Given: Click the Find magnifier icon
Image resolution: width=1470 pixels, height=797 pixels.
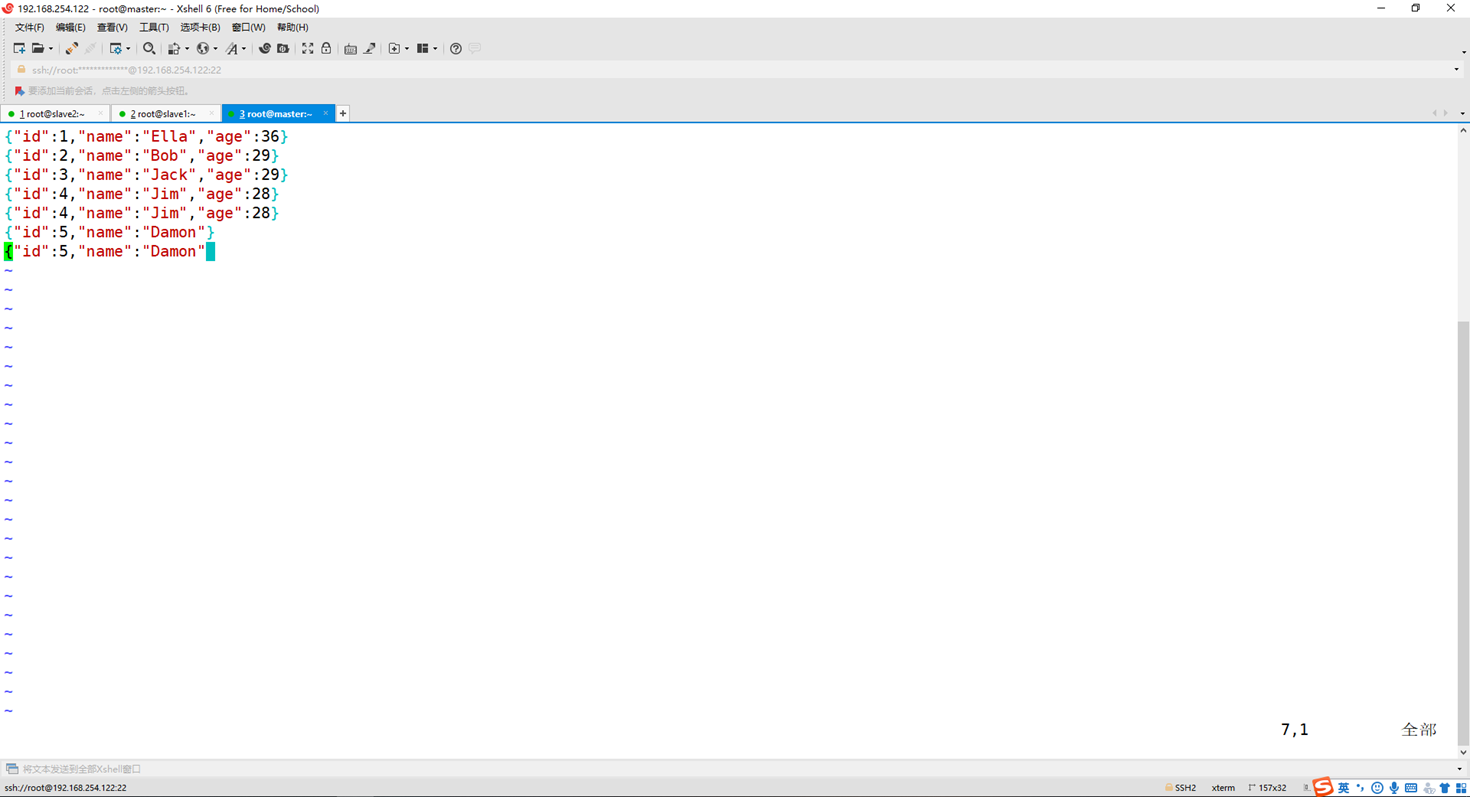Looking at the screenshot, I should click(149, 48).
